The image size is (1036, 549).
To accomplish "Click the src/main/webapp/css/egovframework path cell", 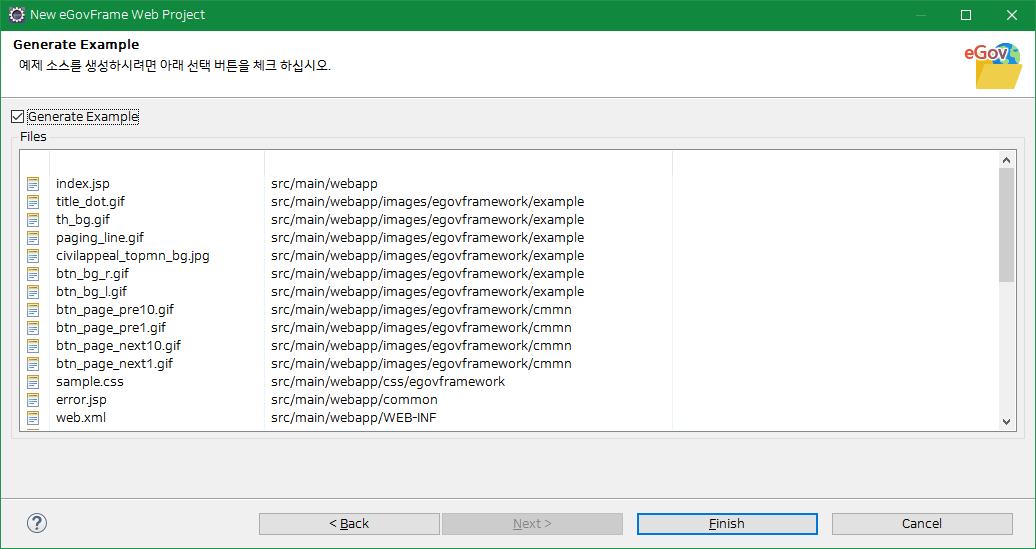I will (388, 382).
